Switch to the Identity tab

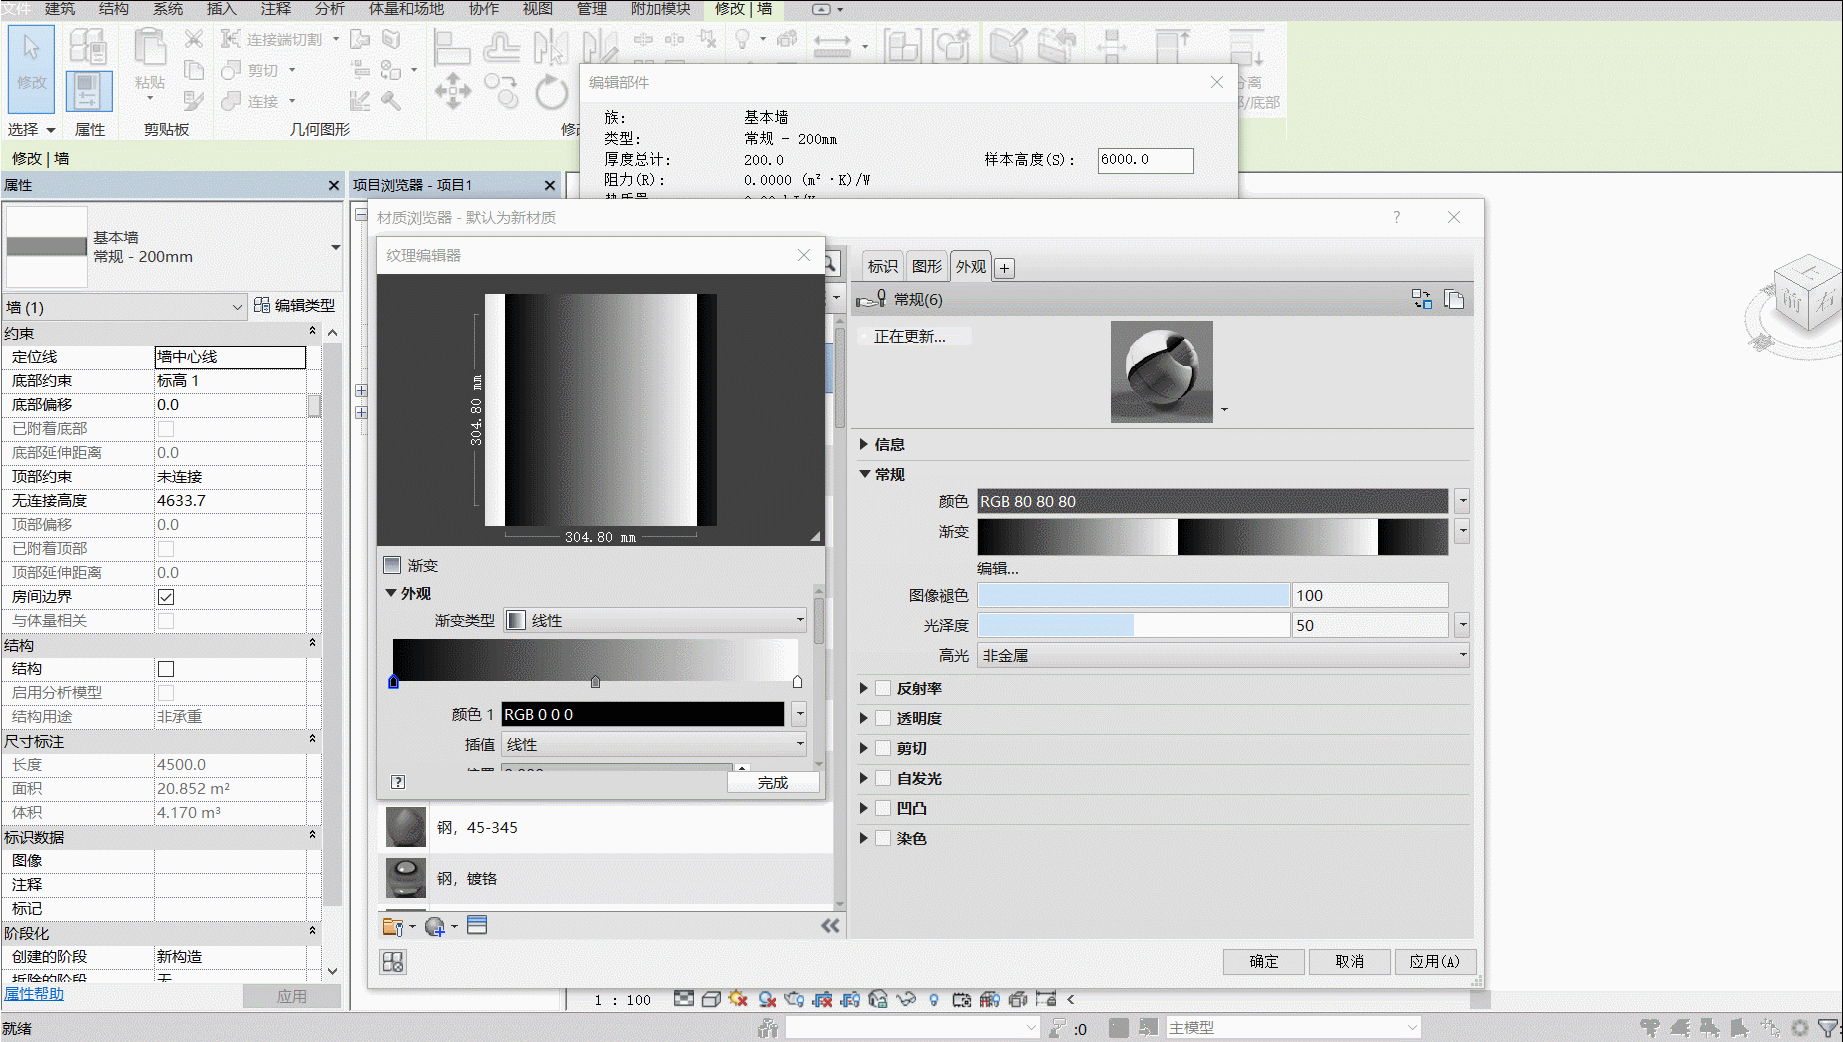pos(882,266)
